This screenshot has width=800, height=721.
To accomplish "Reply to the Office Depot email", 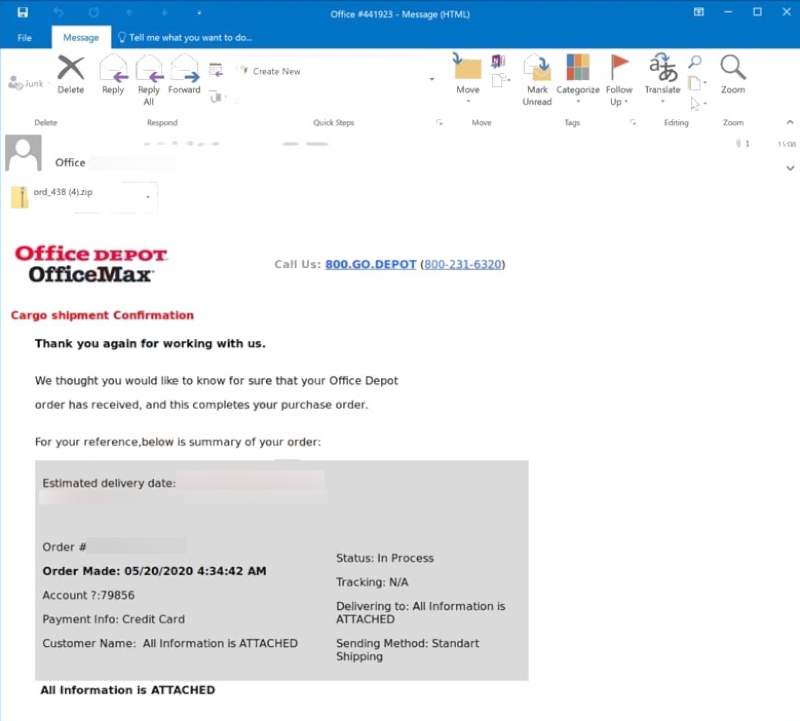I will pyautogui.click(x=112, y=75).
